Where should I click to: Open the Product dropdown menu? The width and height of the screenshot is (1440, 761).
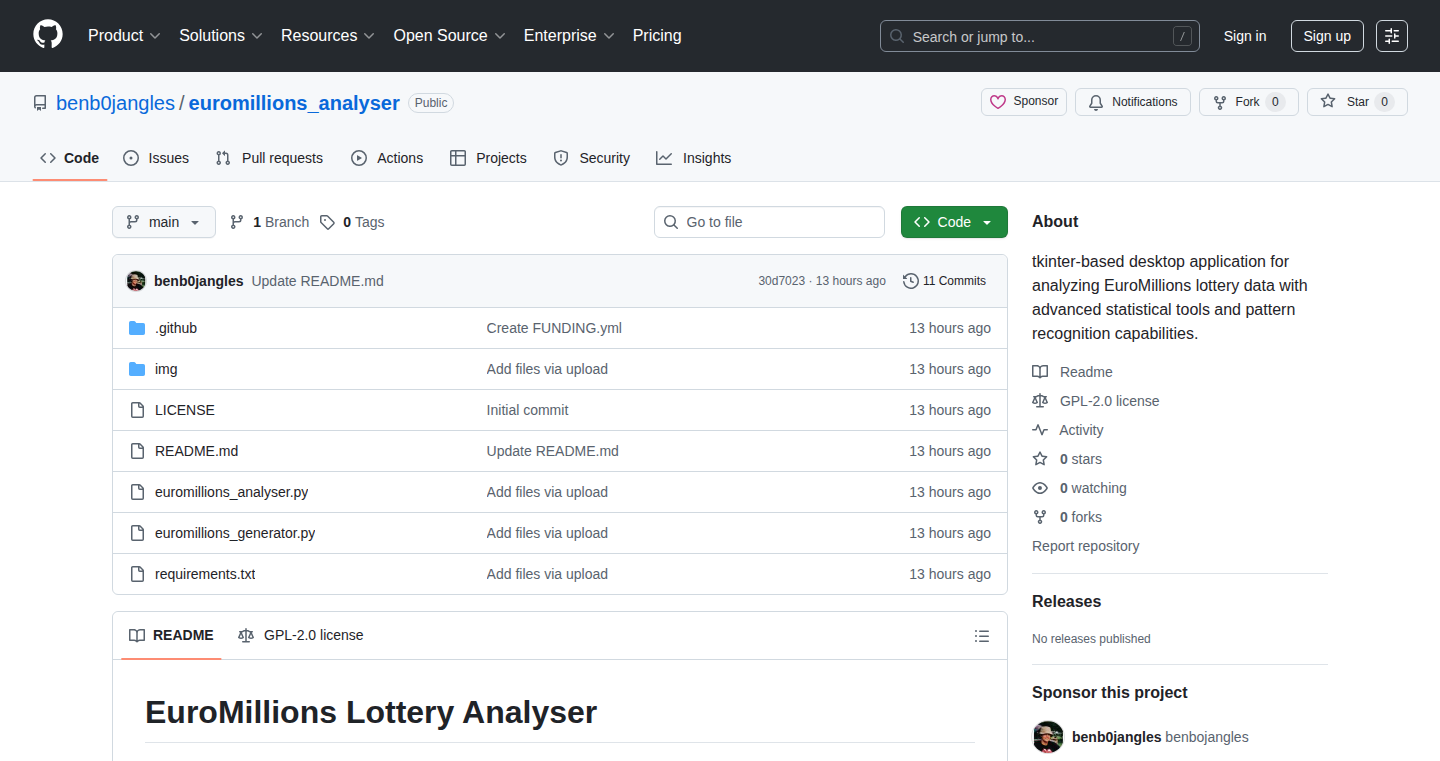click(x=124, y=36)
